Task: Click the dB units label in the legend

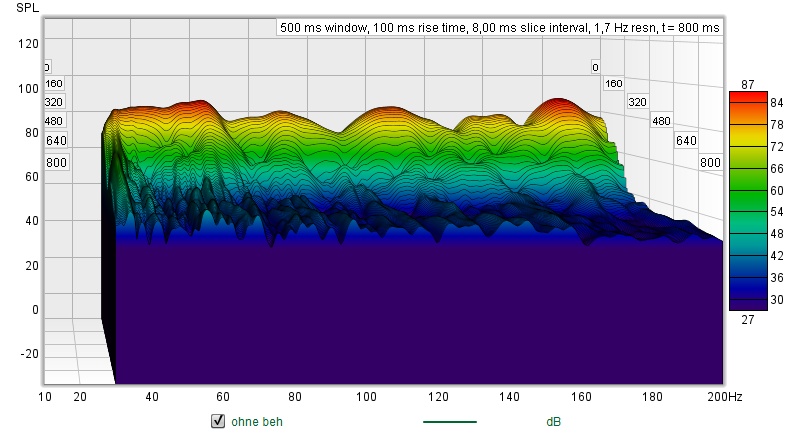Action: [553, 421]
